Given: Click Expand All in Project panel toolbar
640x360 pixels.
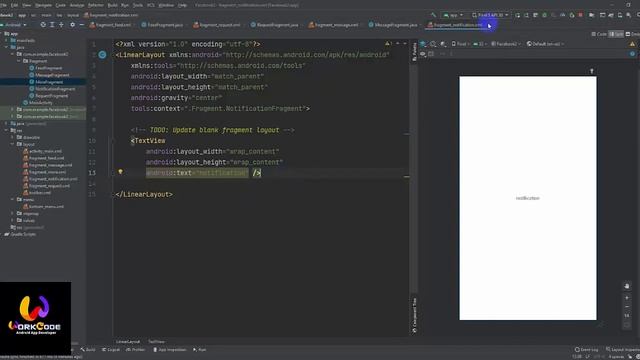Looking at the screenshot, I should tap(52, 25).
